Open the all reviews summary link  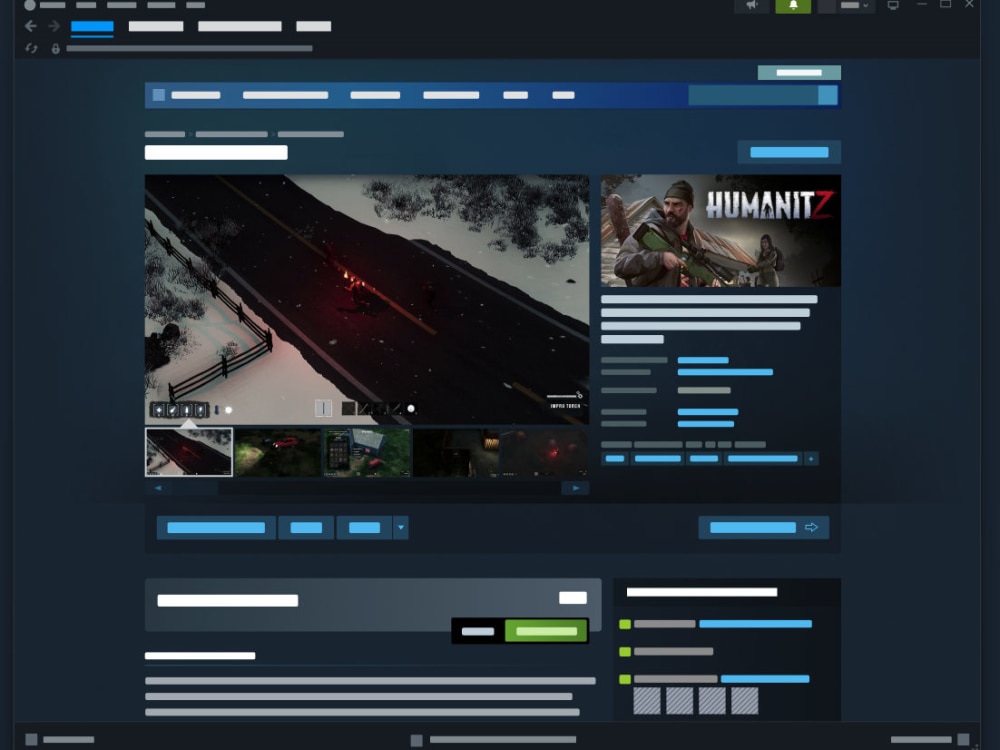click(725, 372)
